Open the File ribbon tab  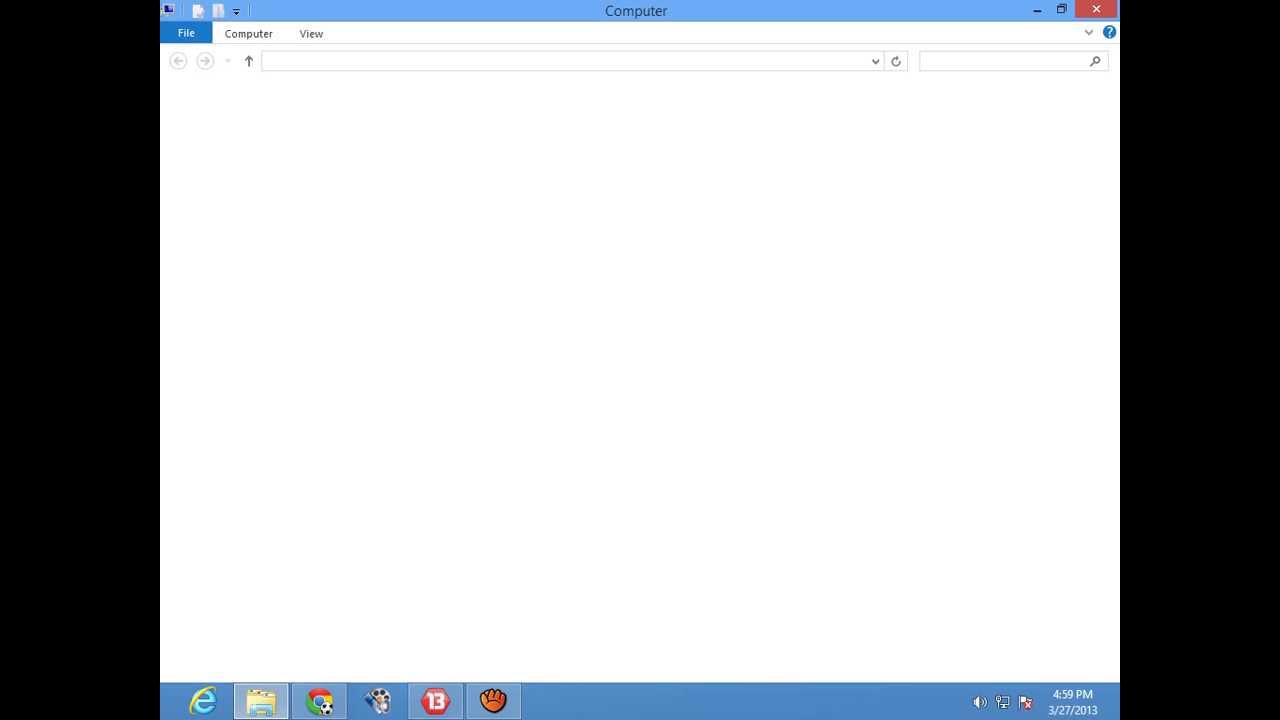click(x=186, y=33)
